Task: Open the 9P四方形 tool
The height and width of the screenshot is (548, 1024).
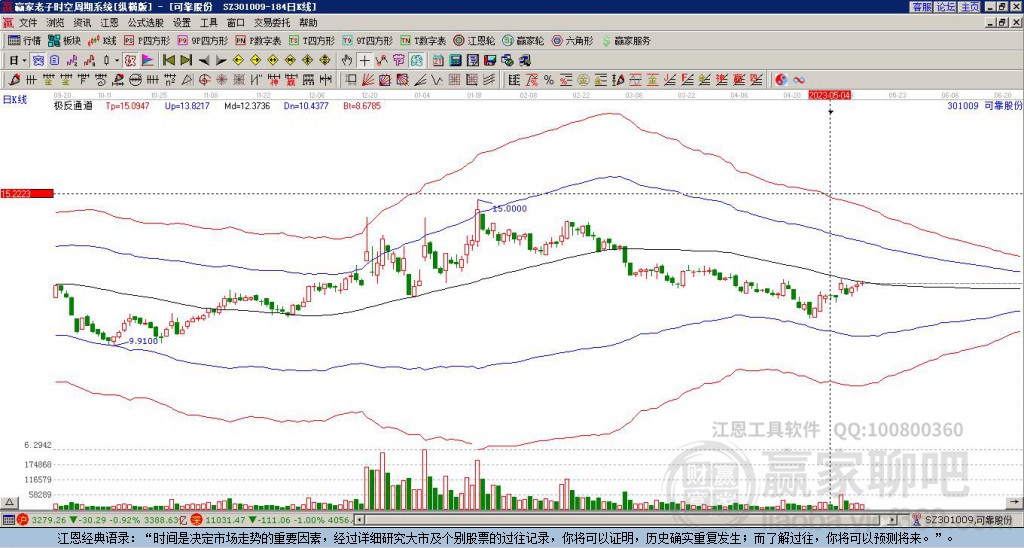Action: pyautogui.click(x=202, y=40)
